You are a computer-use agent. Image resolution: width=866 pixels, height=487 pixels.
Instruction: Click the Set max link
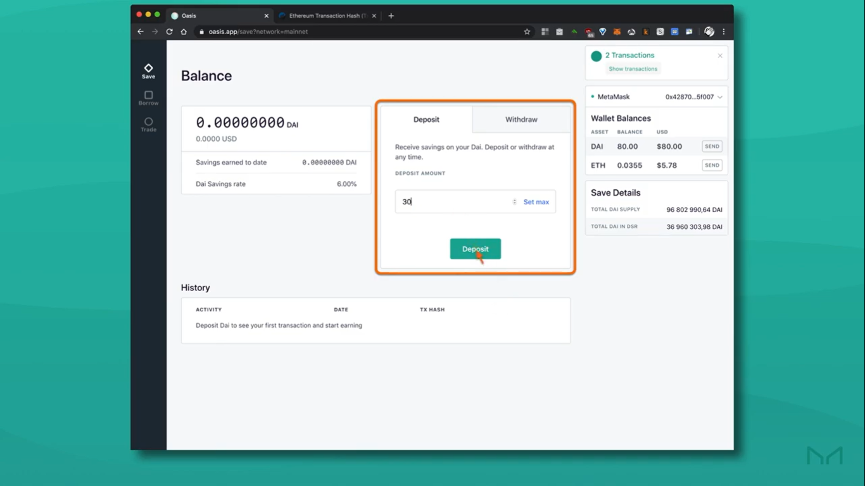pos(536,202)
